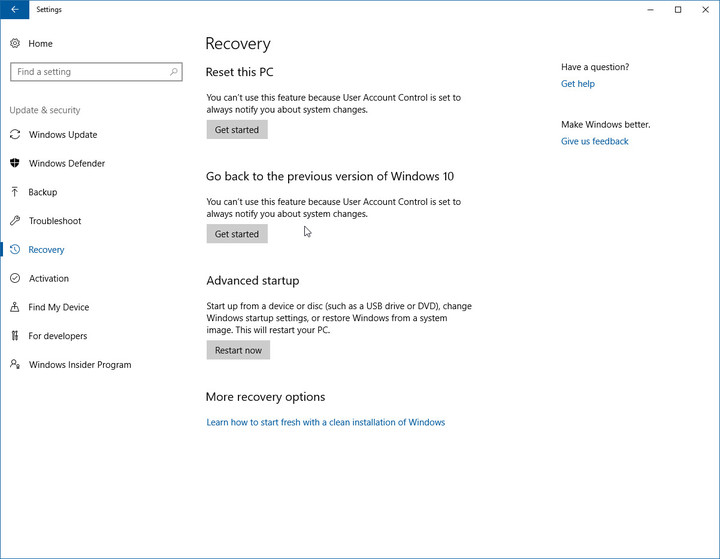720x559 pixels.
Task: Click the Backup upward arrow icon
Action: pyautogui.click(x=15, y=192)
